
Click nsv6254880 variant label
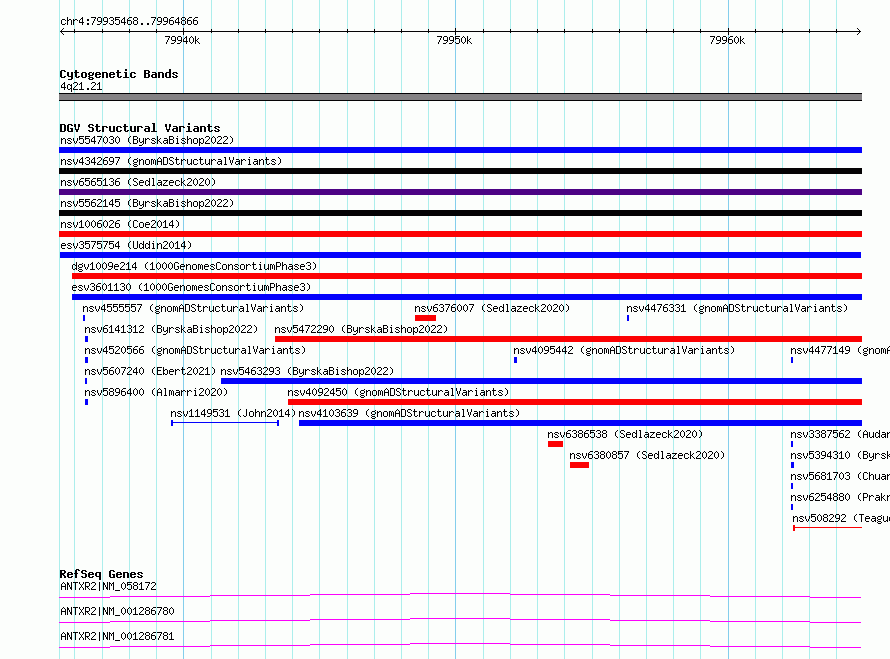tap(840, 497)
